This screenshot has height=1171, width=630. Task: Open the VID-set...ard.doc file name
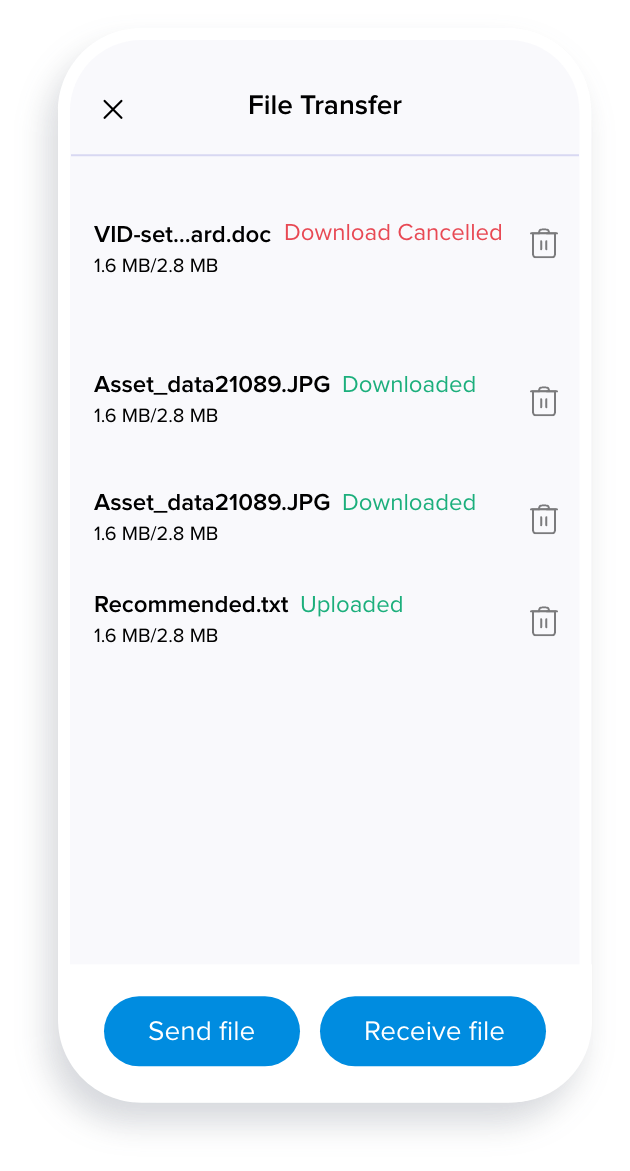[x=182, y=234]
